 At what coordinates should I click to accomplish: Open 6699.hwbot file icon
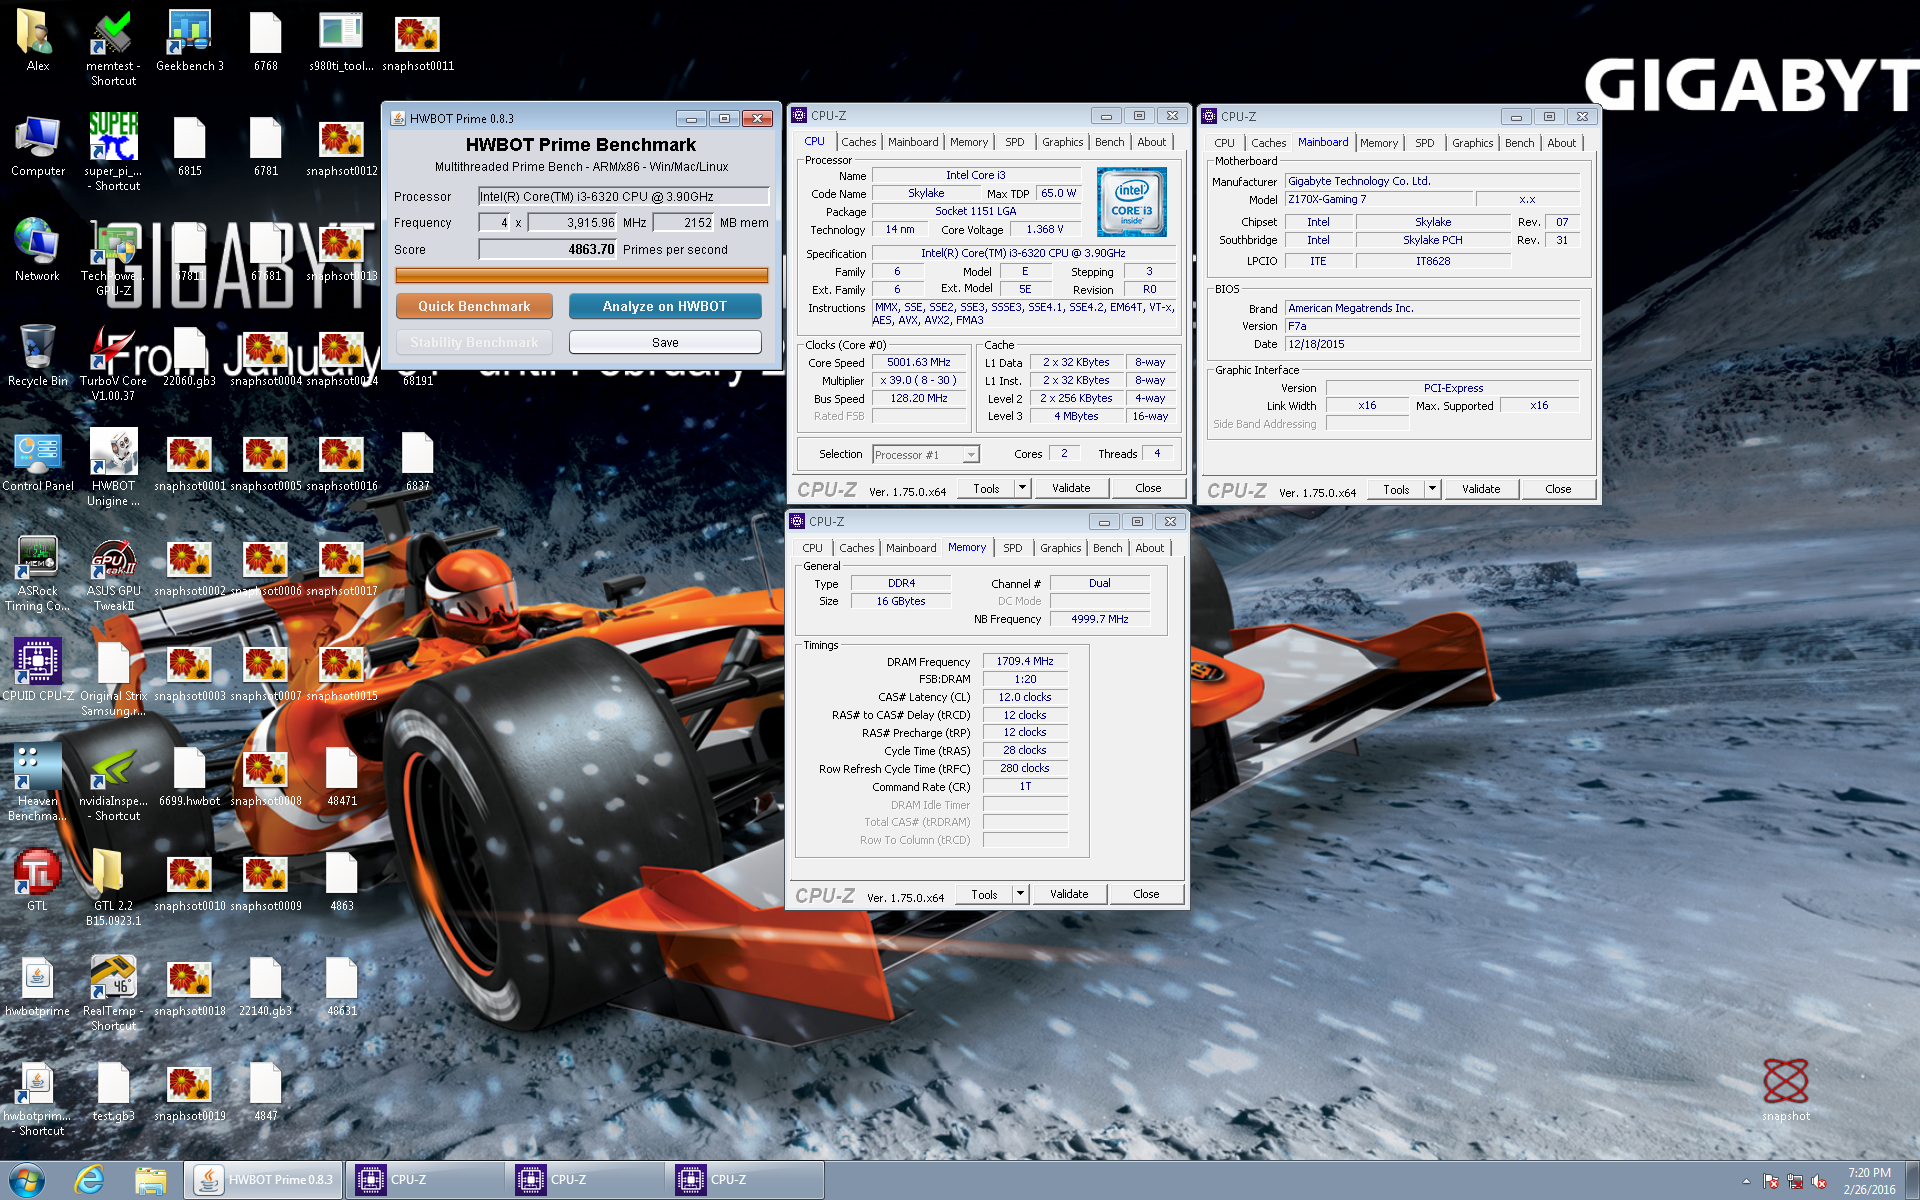pyautogui.click(x=189, y=775)
